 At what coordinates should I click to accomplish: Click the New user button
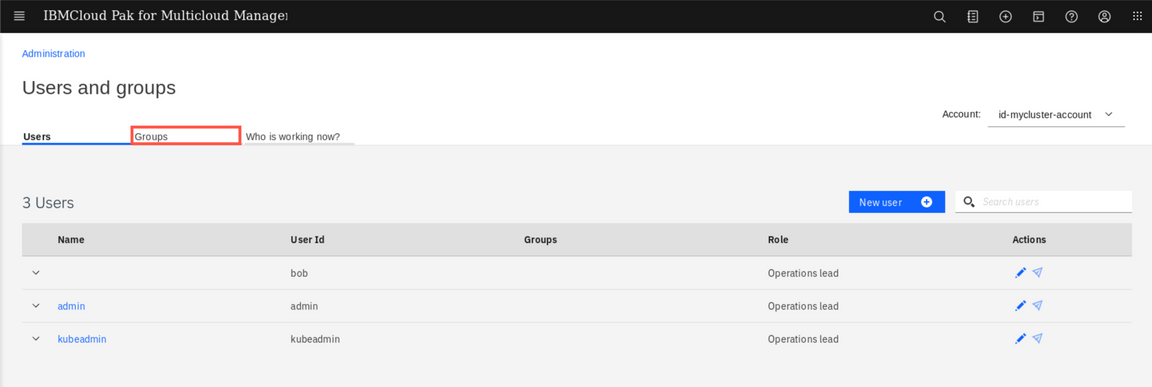[x=896, y=202]
